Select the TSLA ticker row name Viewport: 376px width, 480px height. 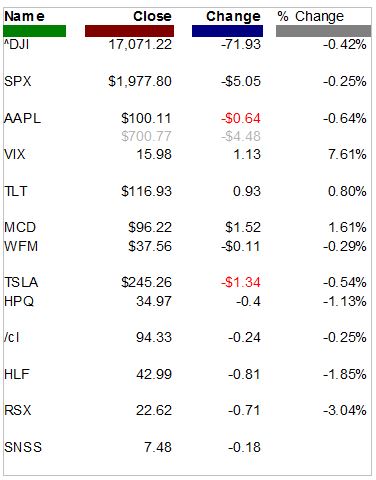coord(21,282)
